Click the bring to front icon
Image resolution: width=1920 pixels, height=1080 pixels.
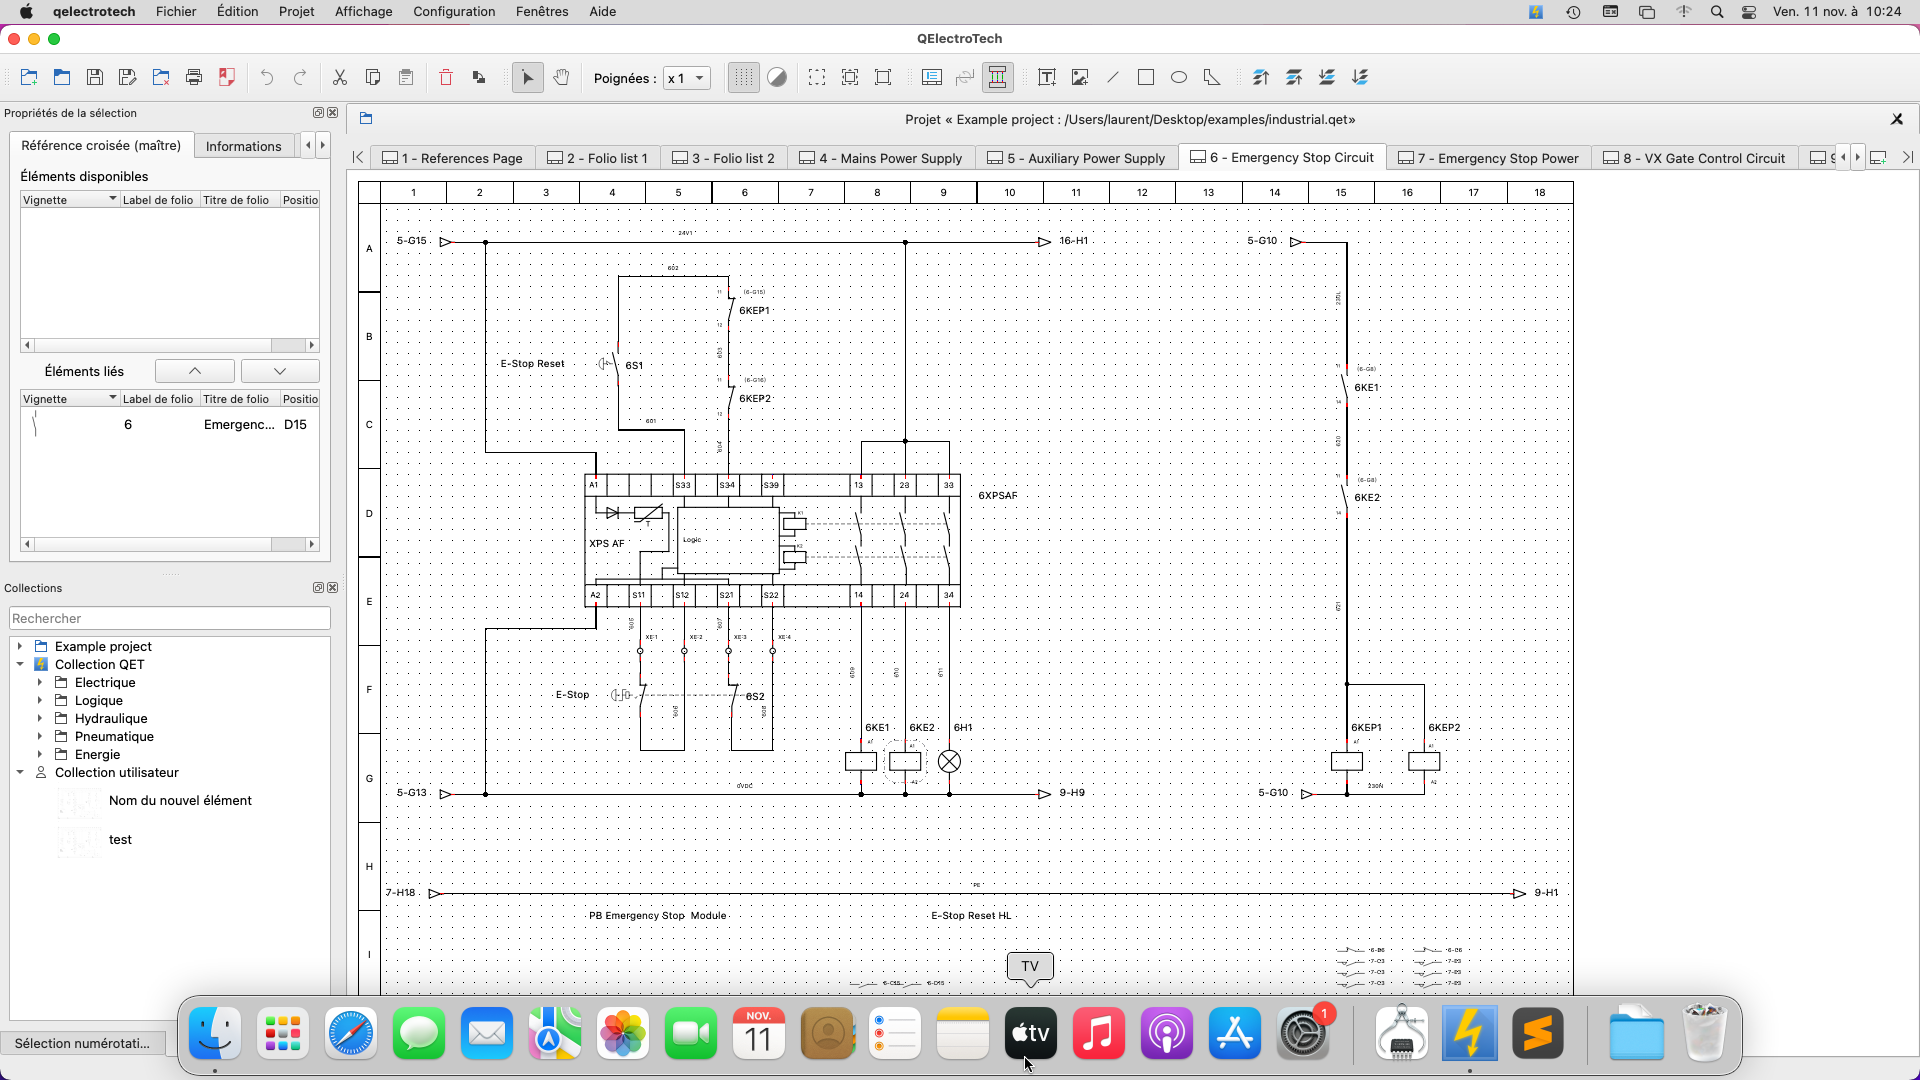click(x=1261, y=77)
